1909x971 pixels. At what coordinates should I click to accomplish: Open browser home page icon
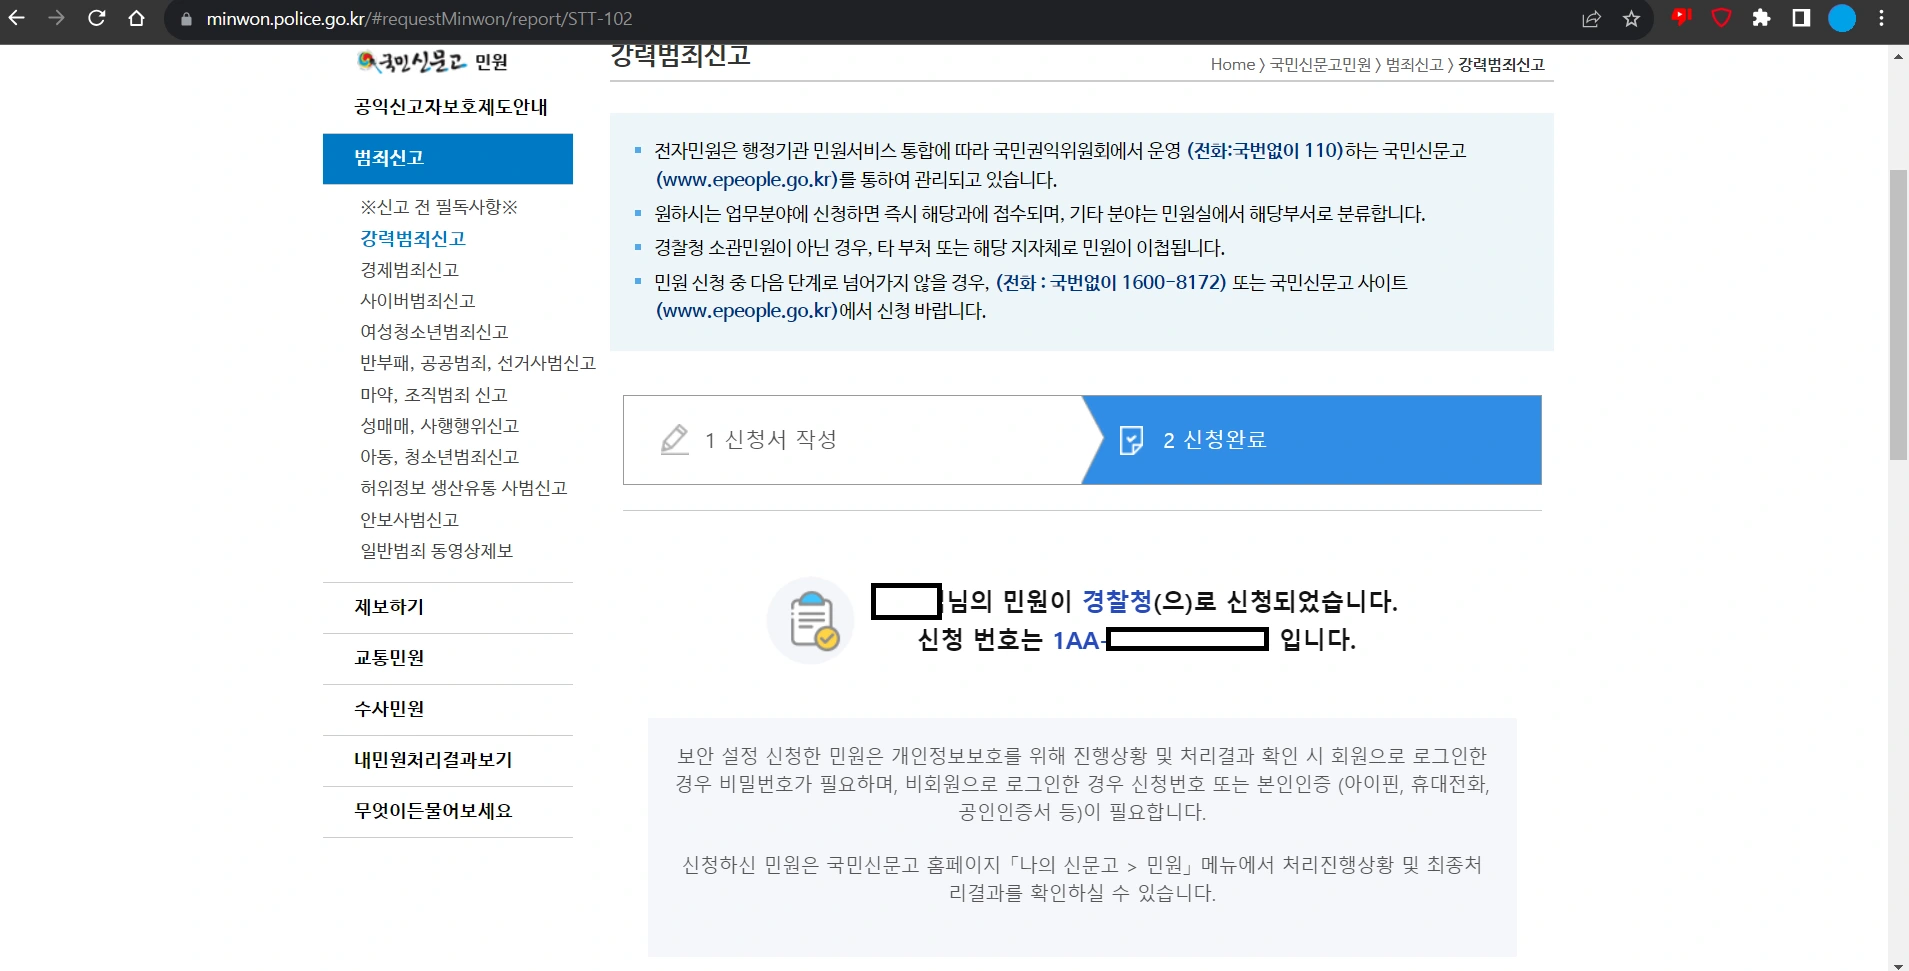137,18
